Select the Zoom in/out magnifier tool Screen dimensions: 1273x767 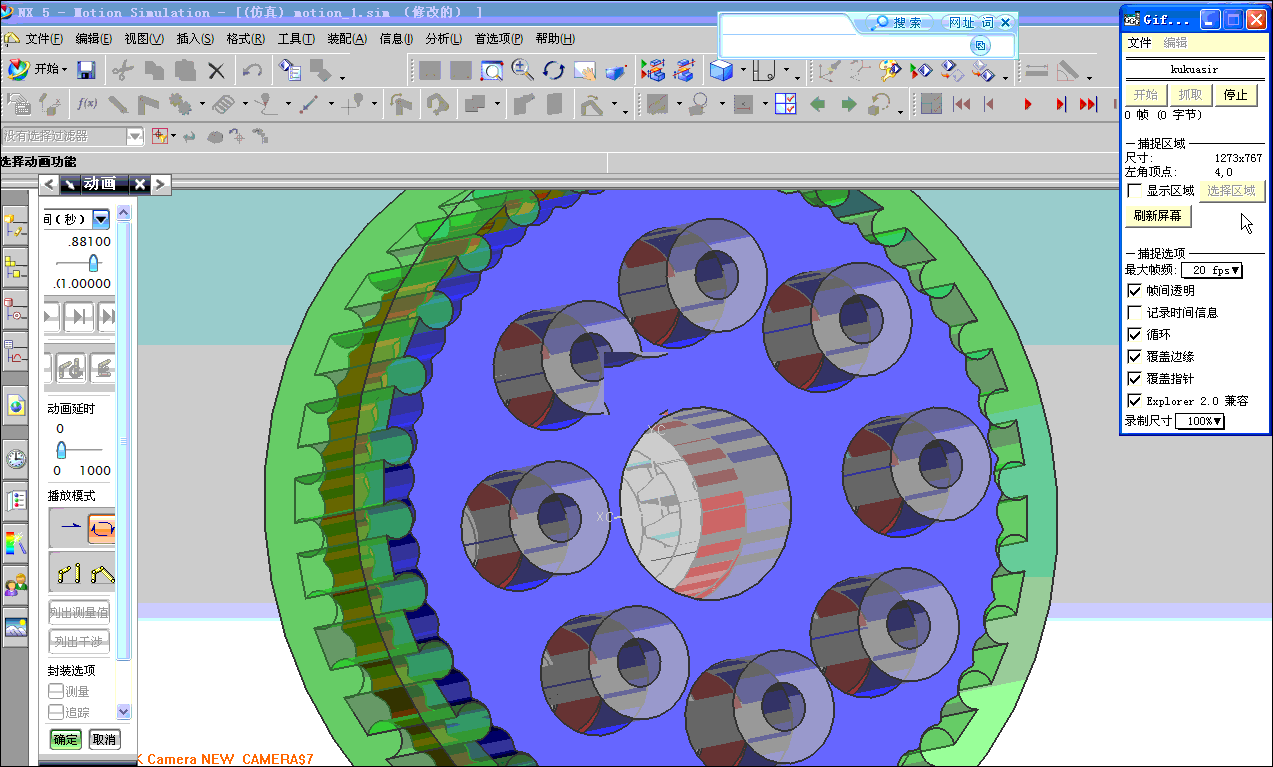point(522,70)
